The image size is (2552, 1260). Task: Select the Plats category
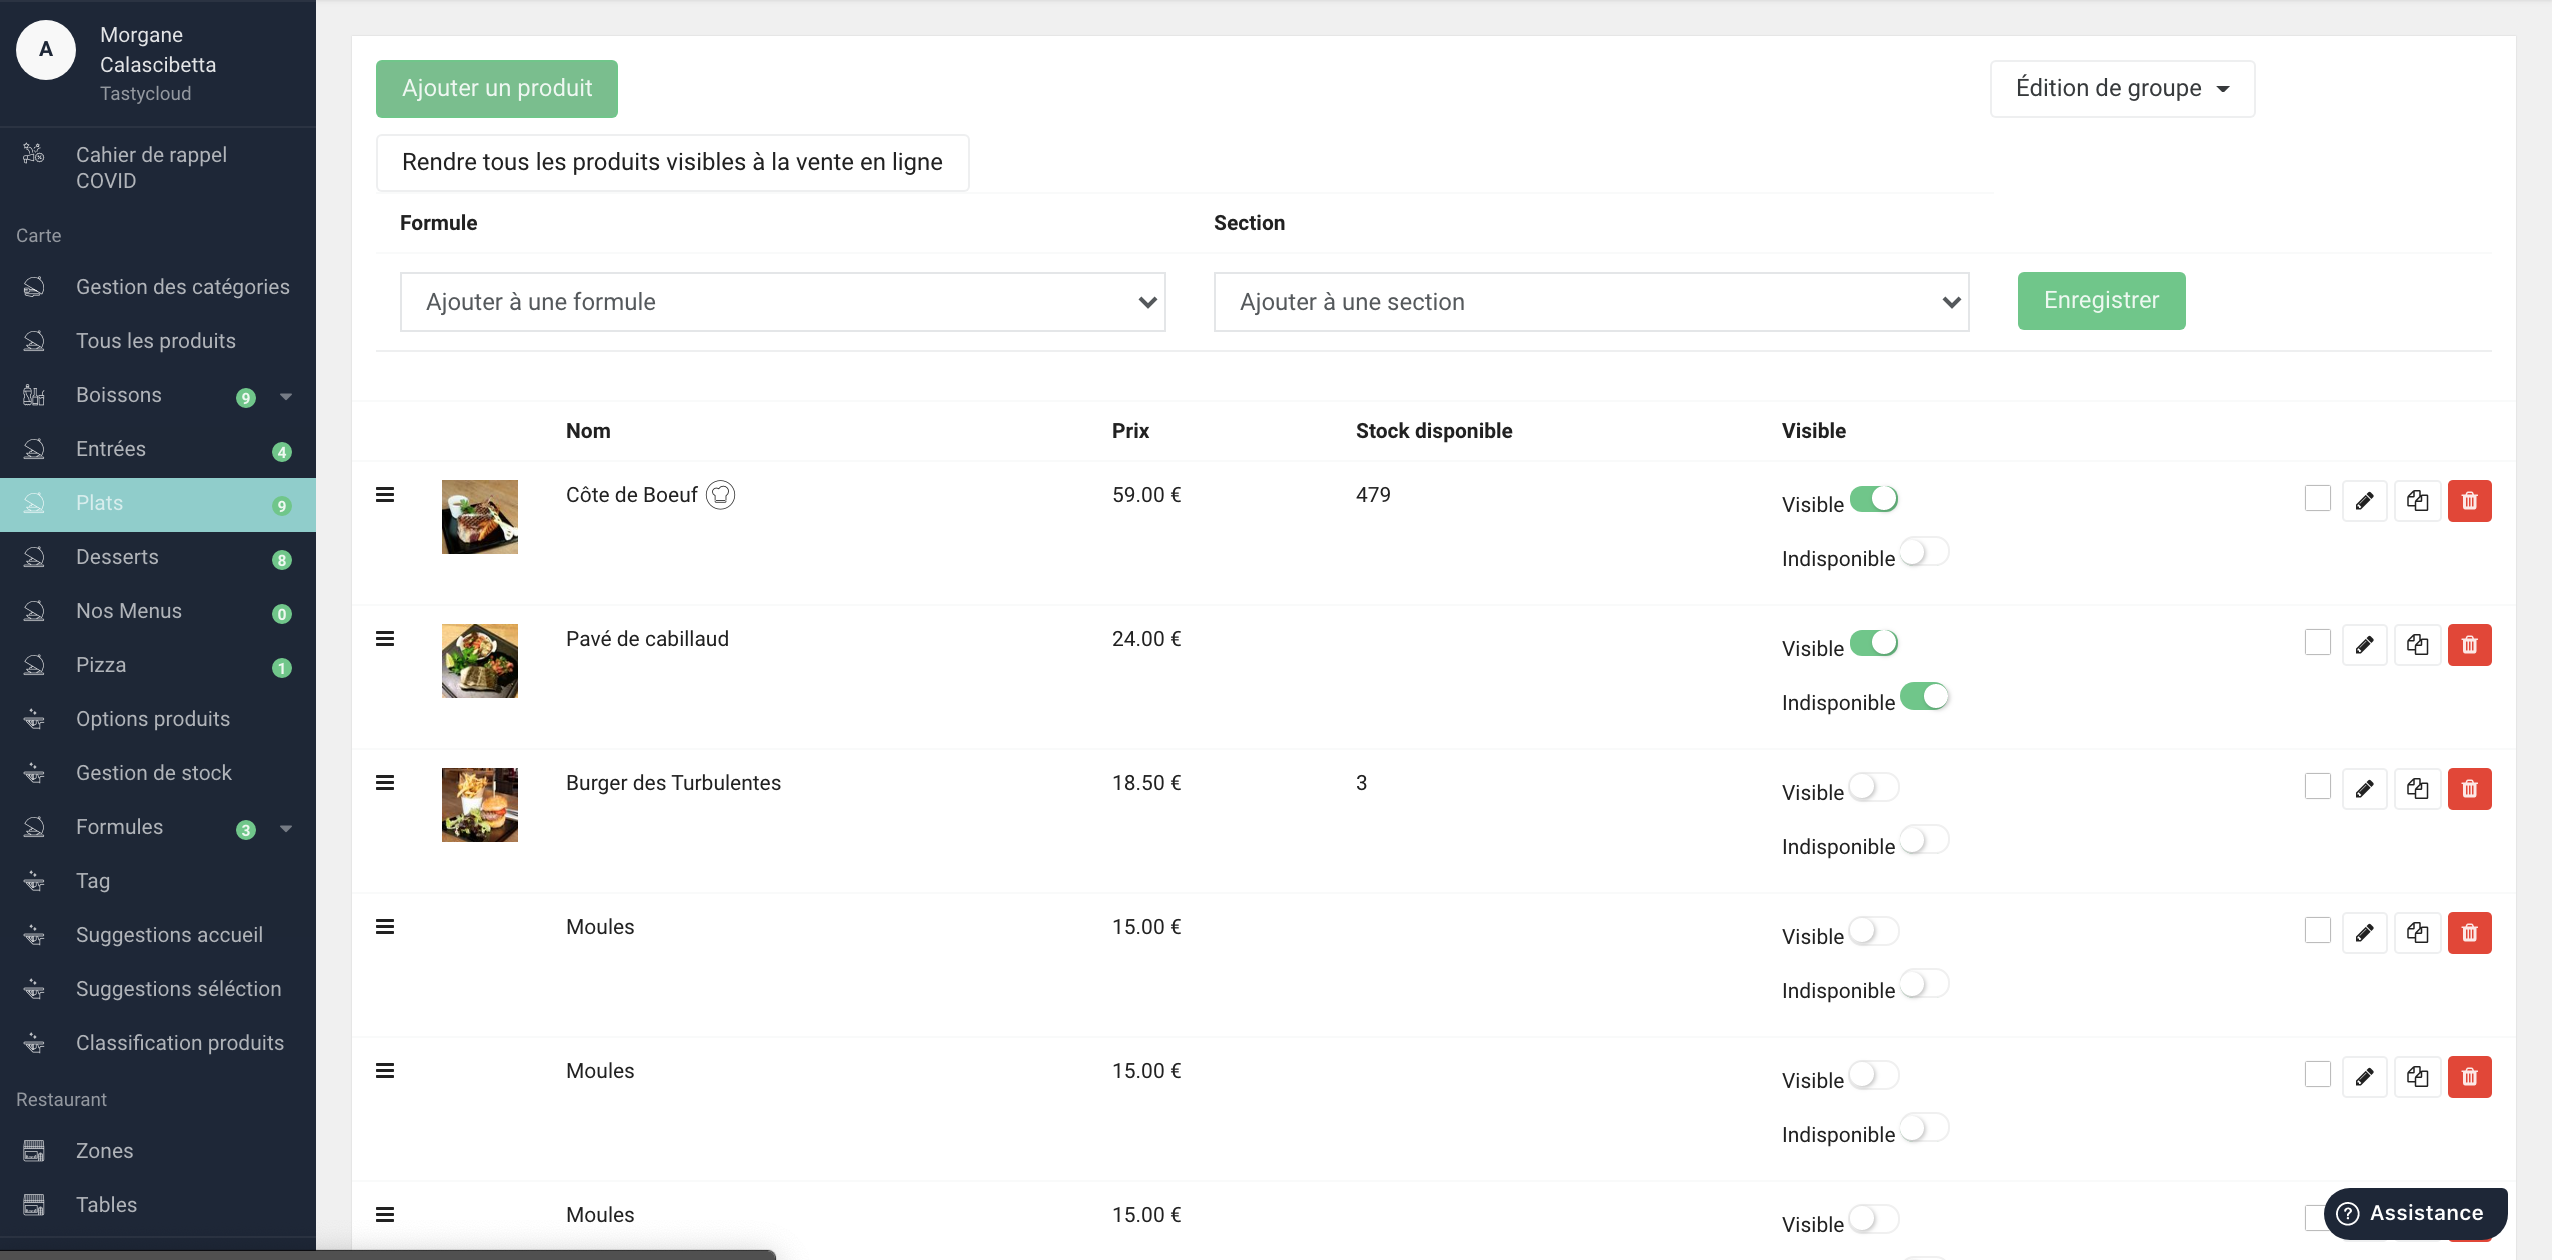[x=158, y=503]
